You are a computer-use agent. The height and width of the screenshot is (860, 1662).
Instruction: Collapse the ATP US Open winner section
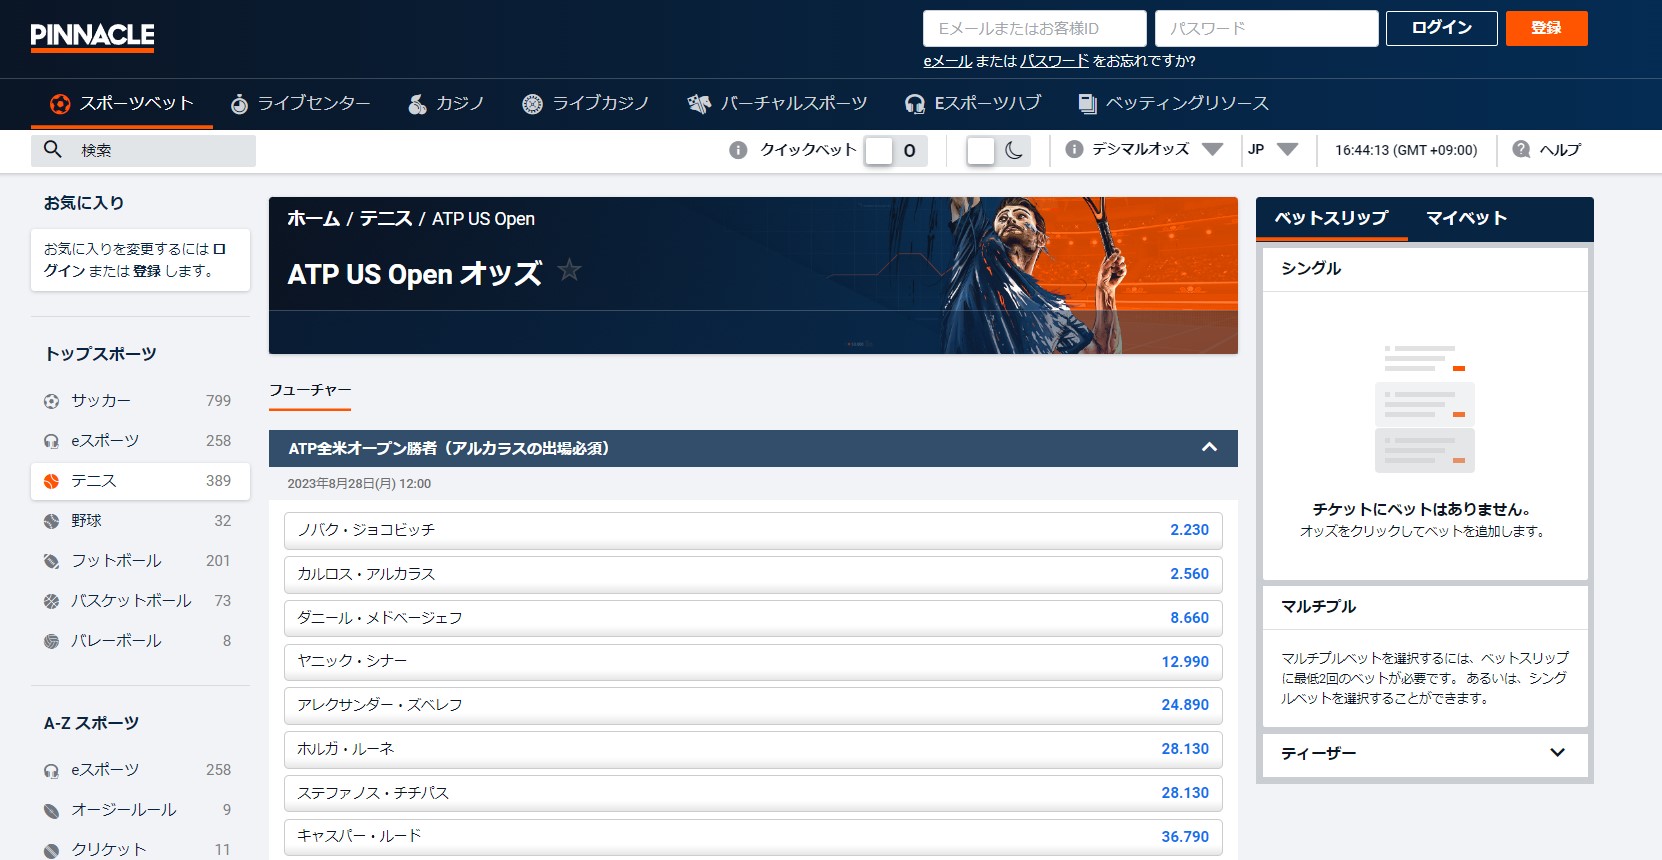(1209, 448)
